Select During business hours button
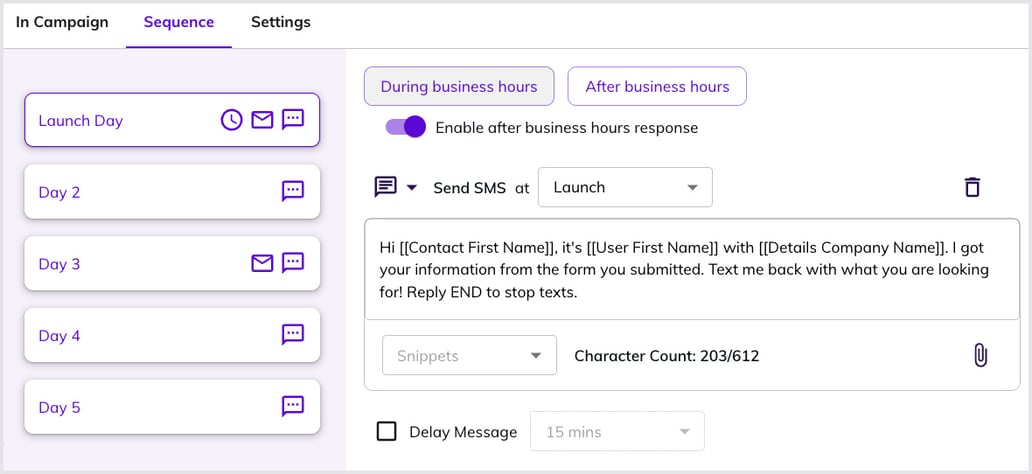This screenshot has height=474, width=1032. tap(459, 87)
